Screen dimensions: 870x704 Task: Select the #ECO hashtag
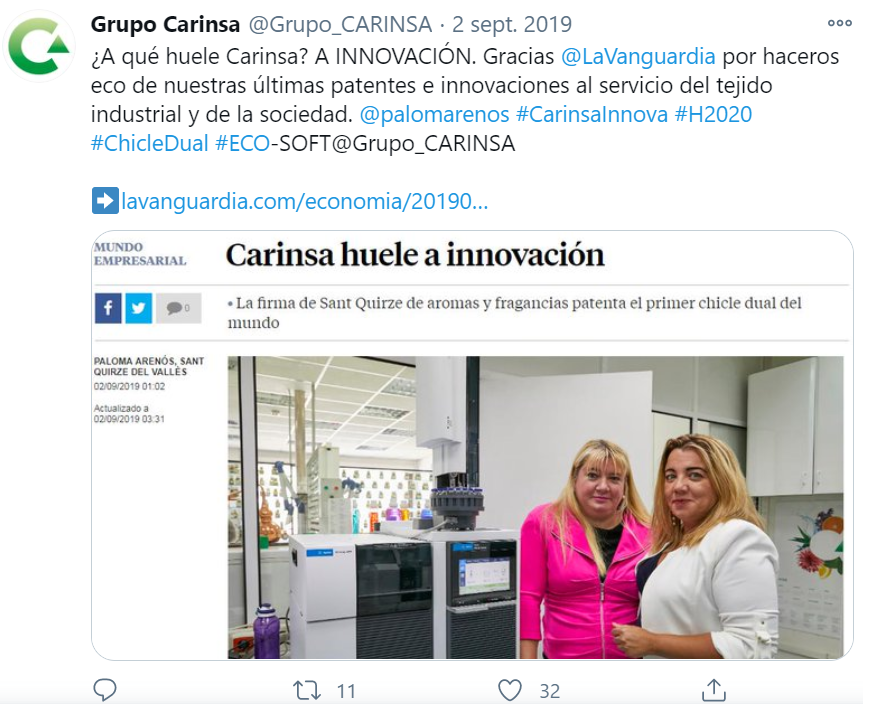pos(242,143)
